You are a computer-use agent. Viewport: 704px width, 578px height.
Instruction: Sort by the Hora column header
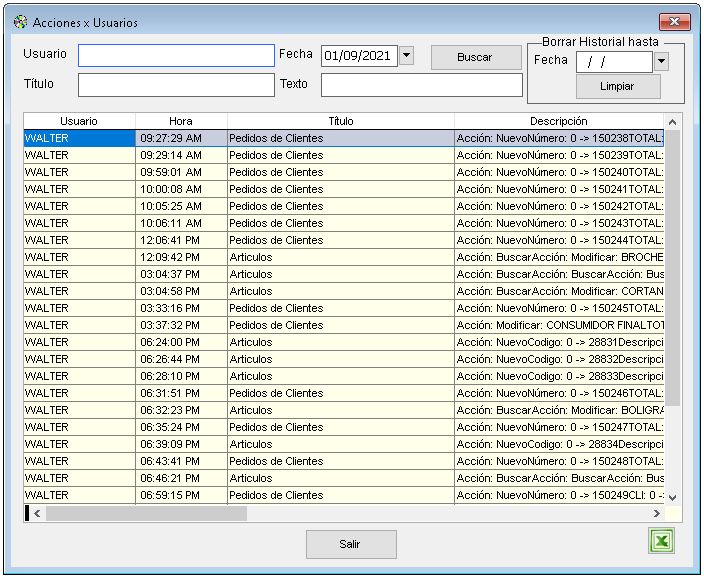[181, 121]
